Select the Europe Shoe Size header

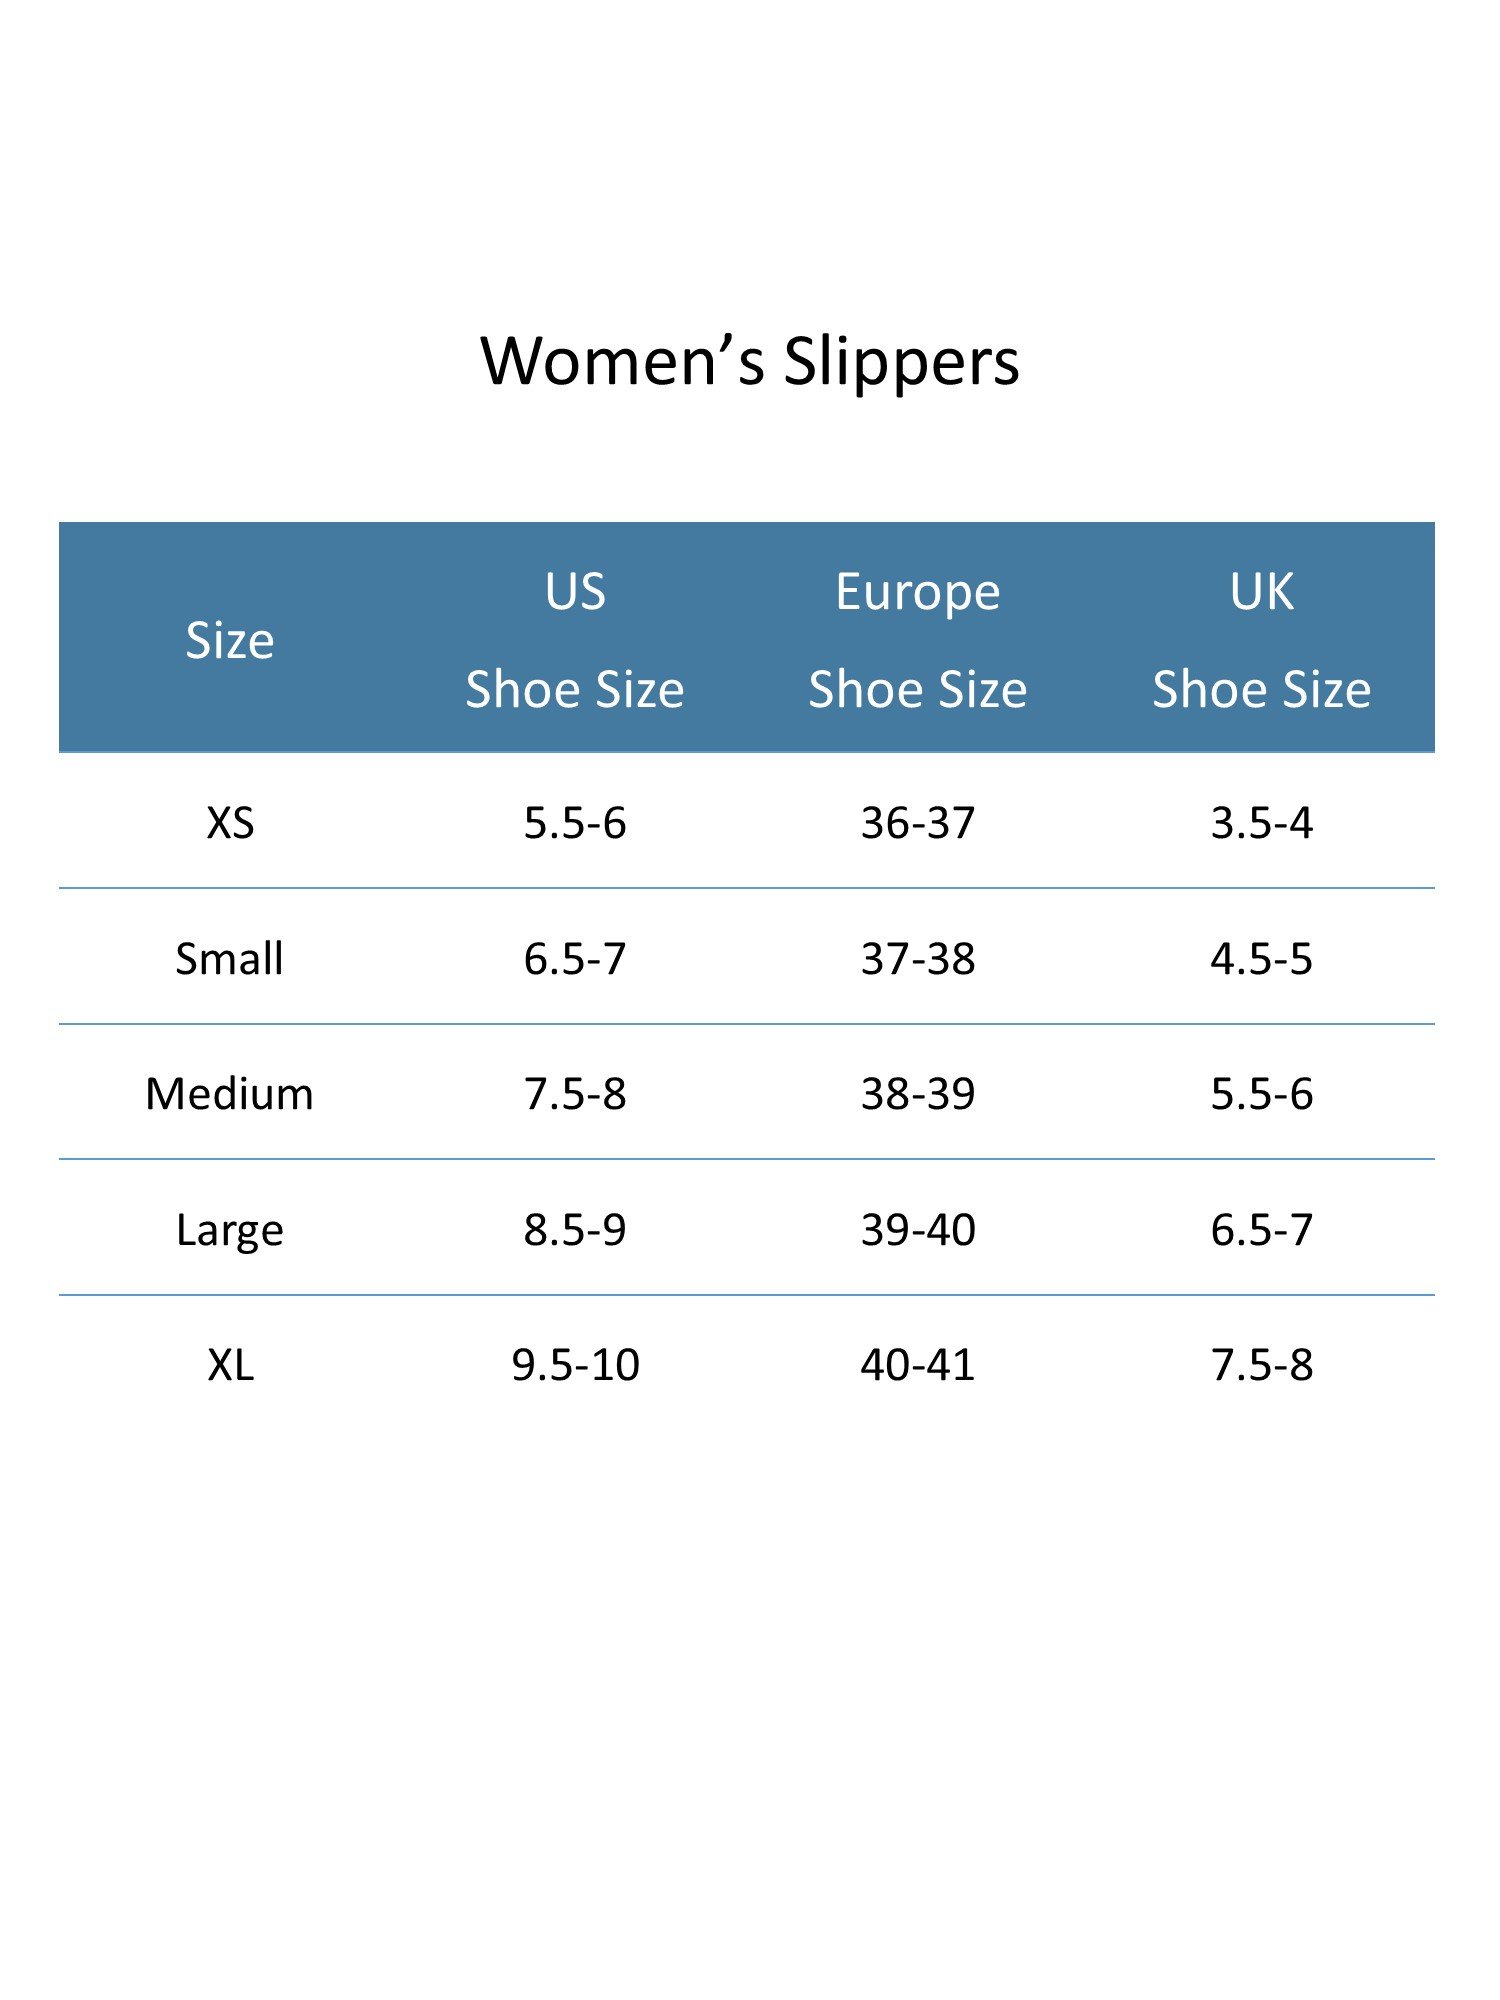tap(918, 640)
